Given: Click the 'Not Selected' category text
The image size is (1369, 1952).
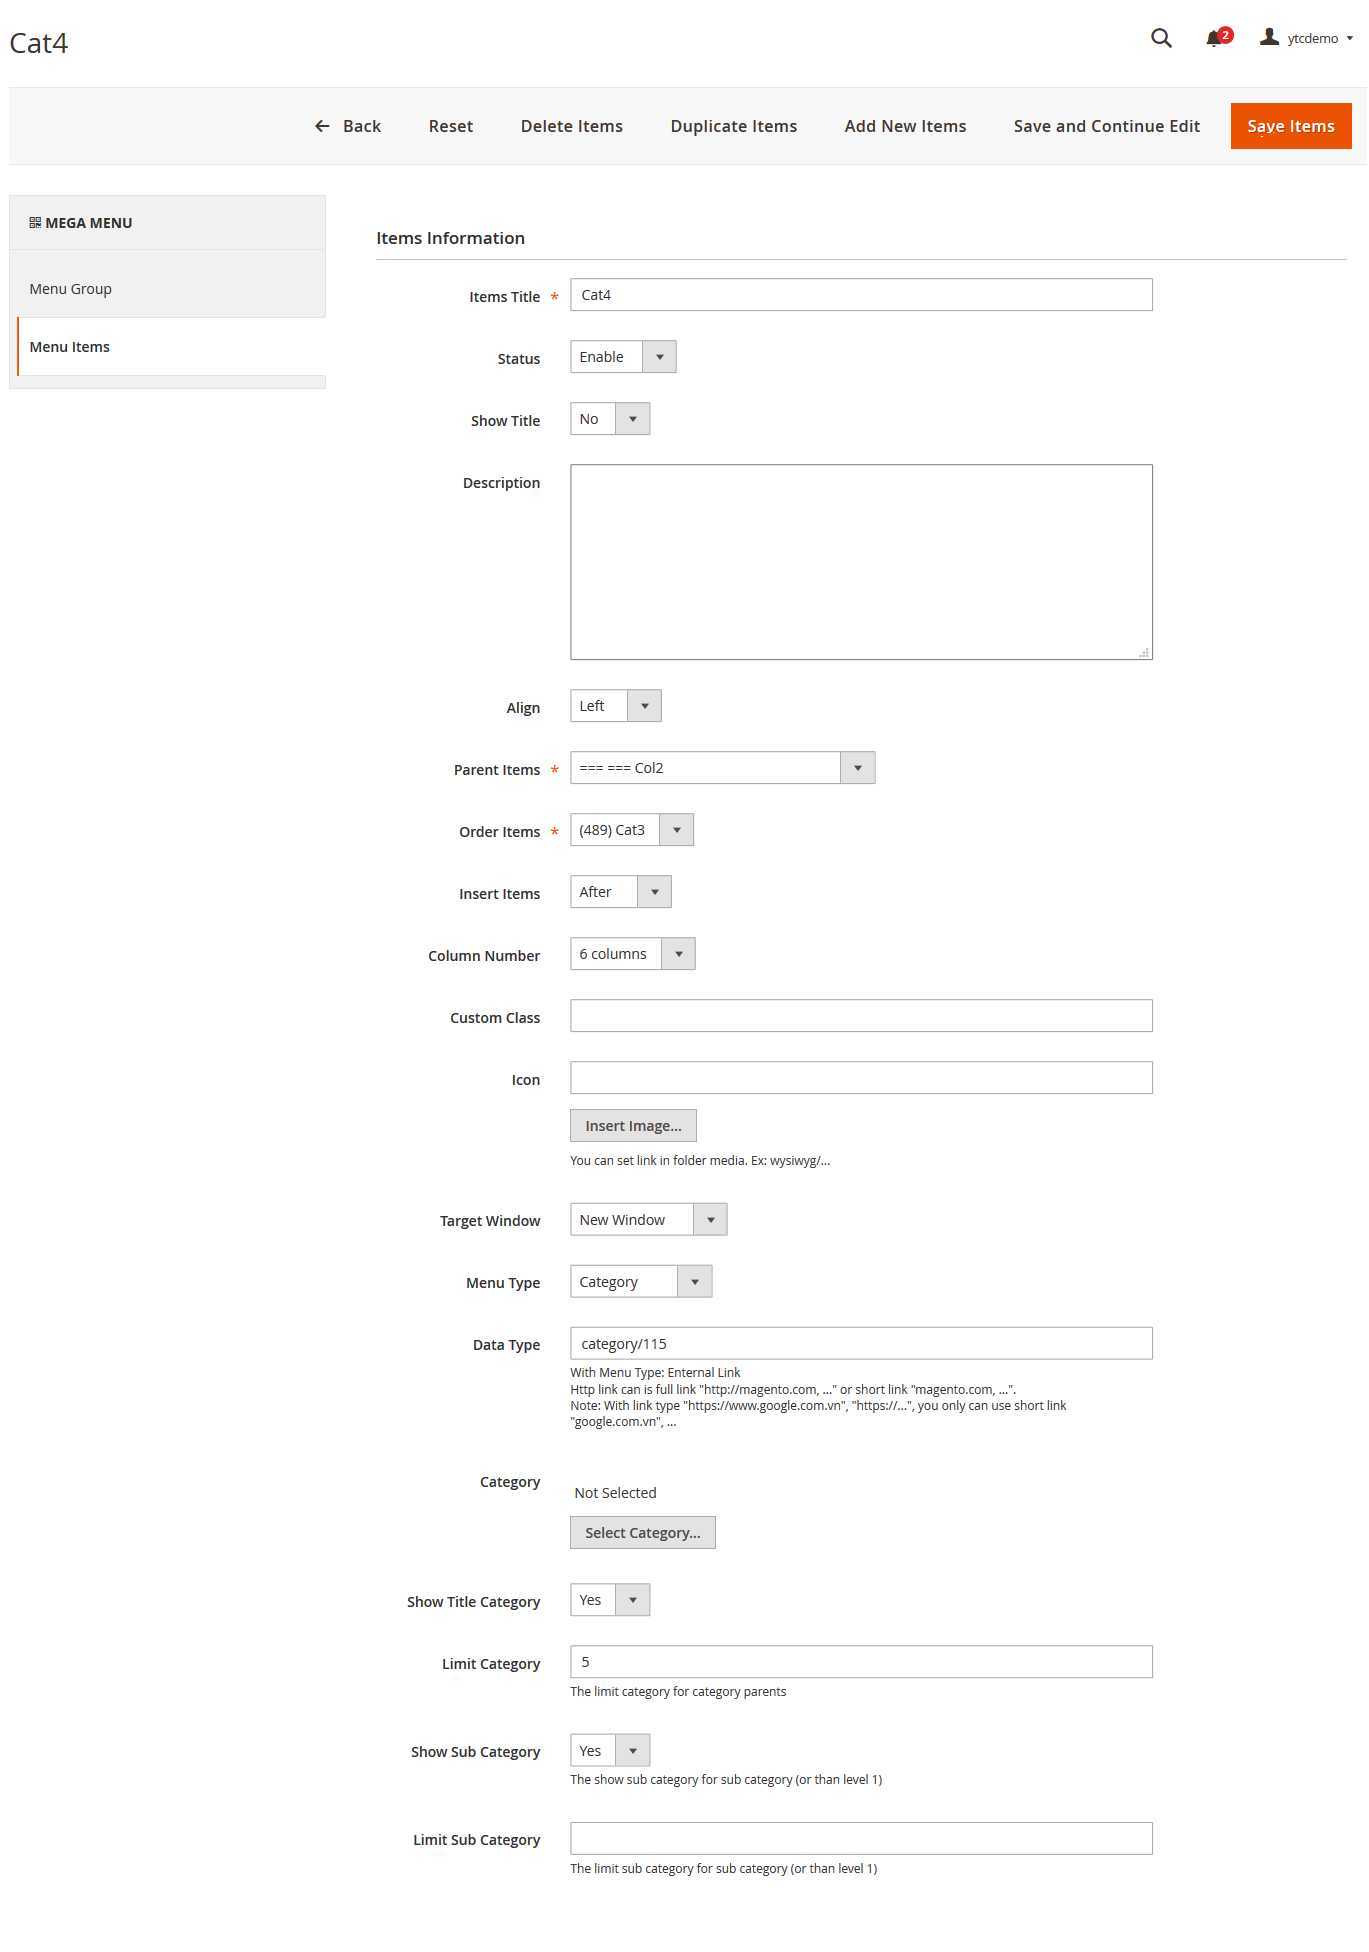Looking at the screenshot, I should coord(615,1493).
